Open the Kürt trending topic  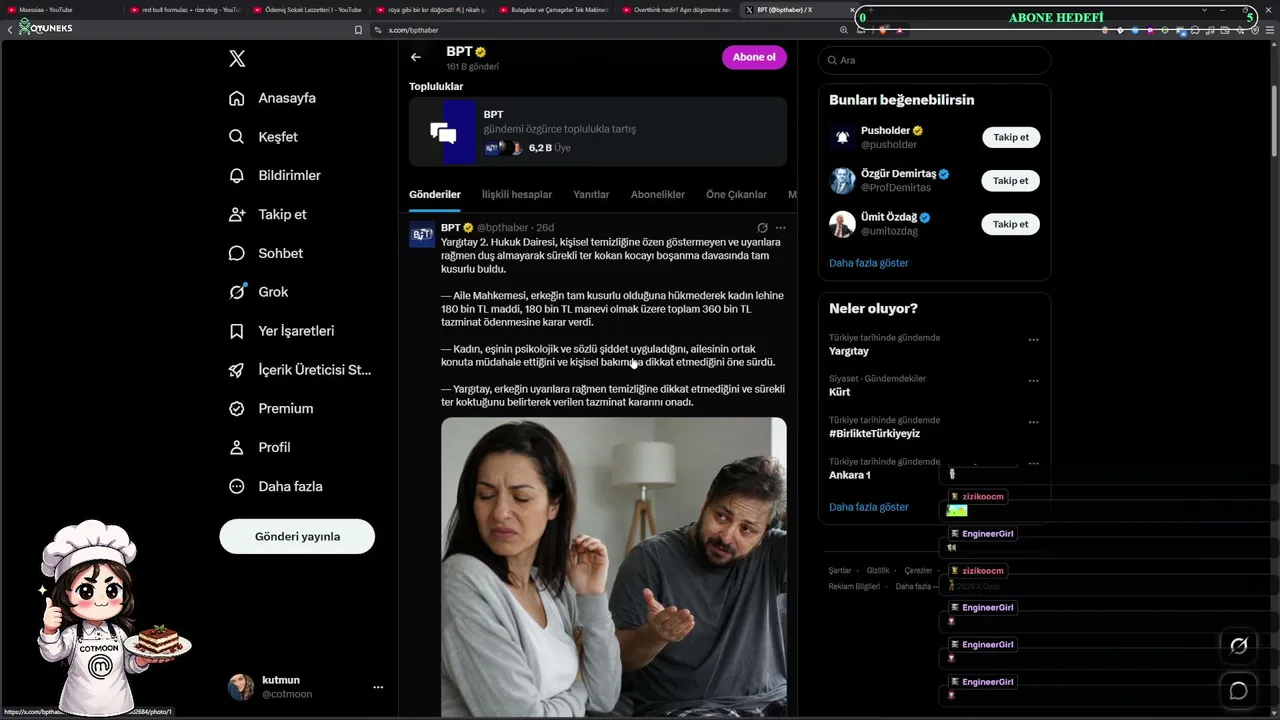click(840, 392)
